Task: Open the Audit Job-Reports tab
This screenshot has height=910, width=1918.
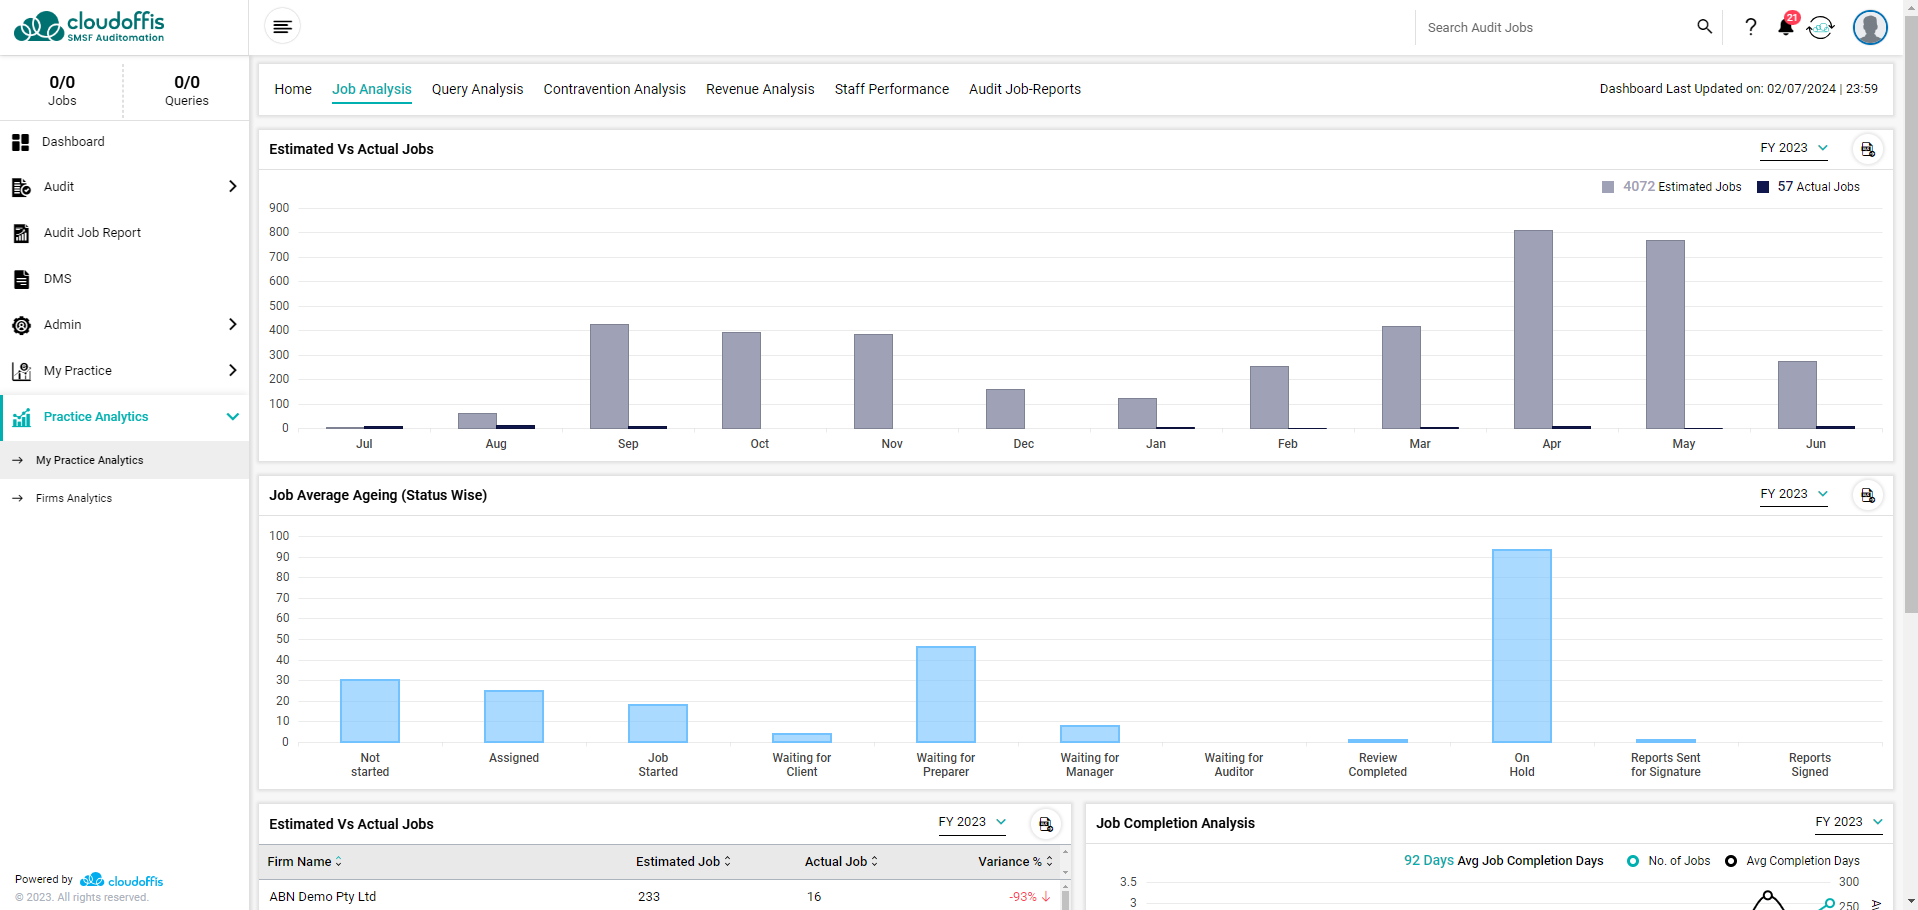Action: 1025,89
